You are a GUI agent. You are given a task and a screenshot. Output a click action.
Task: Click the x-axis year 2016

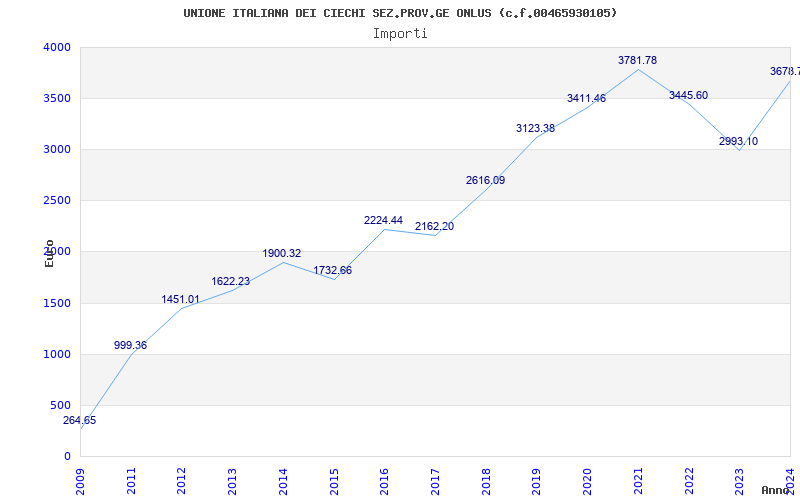384,482
